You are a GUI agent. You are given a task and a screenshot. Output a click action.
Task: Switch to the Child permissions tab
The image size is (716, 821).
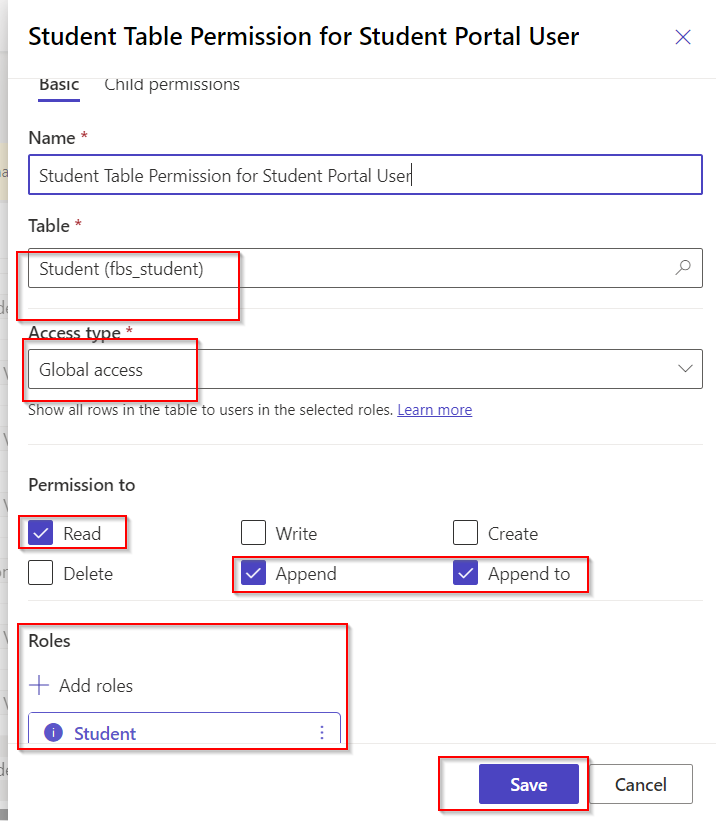coord(172,85)
